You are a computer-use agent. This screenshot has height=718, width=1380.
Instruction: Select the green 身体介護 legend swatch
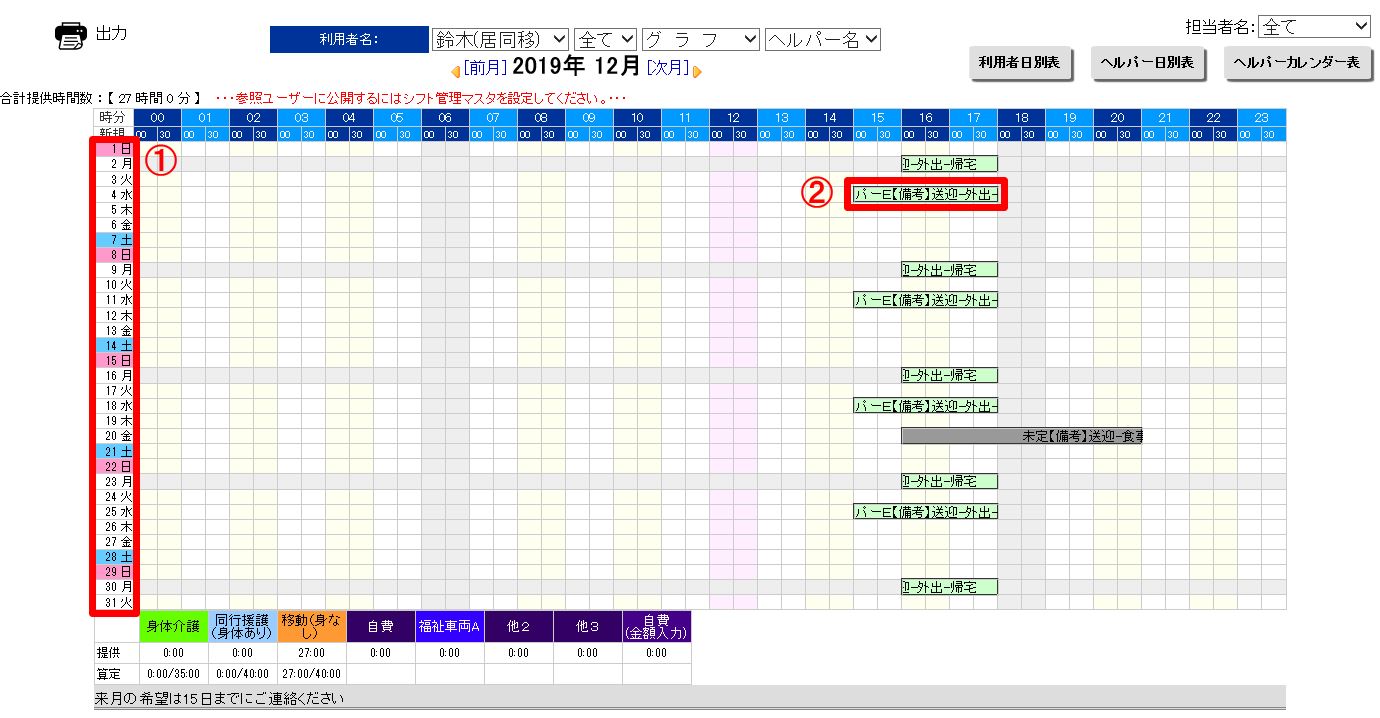pos(174,627)
